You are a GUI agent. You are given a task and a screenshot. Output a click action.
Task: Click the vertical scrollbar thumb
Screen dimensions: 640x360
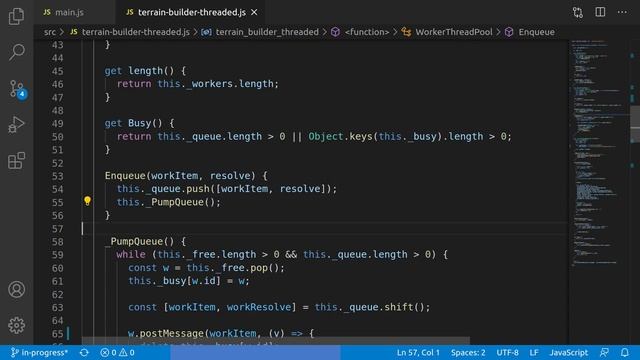click(x=635, y=124)
